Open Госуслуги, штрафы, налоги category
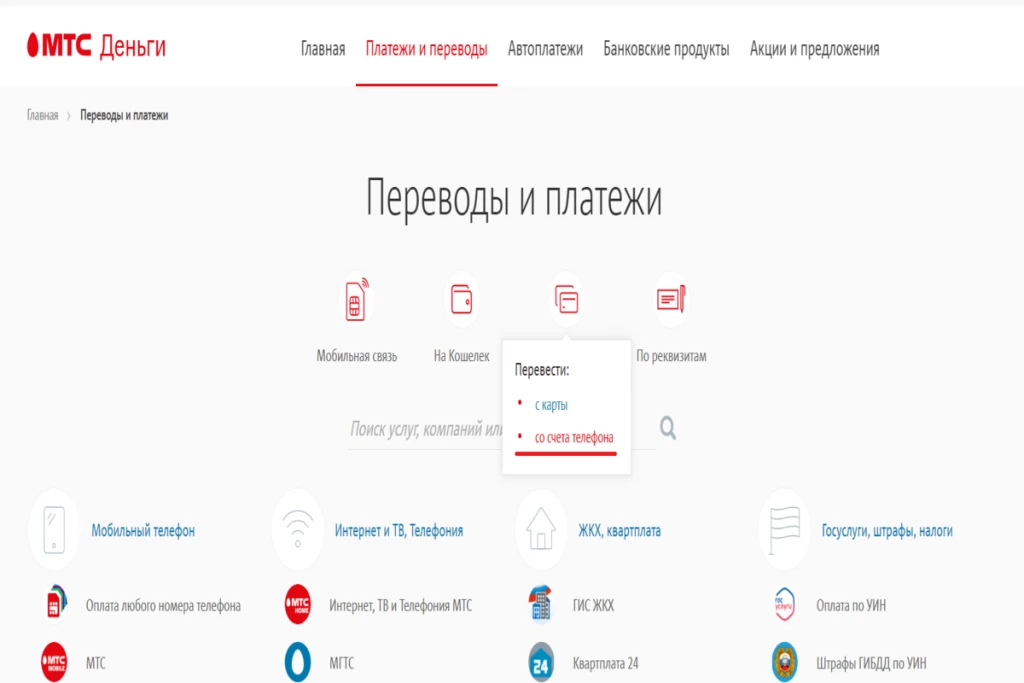This screenshot has width=1024, height=683. point(887,531)
